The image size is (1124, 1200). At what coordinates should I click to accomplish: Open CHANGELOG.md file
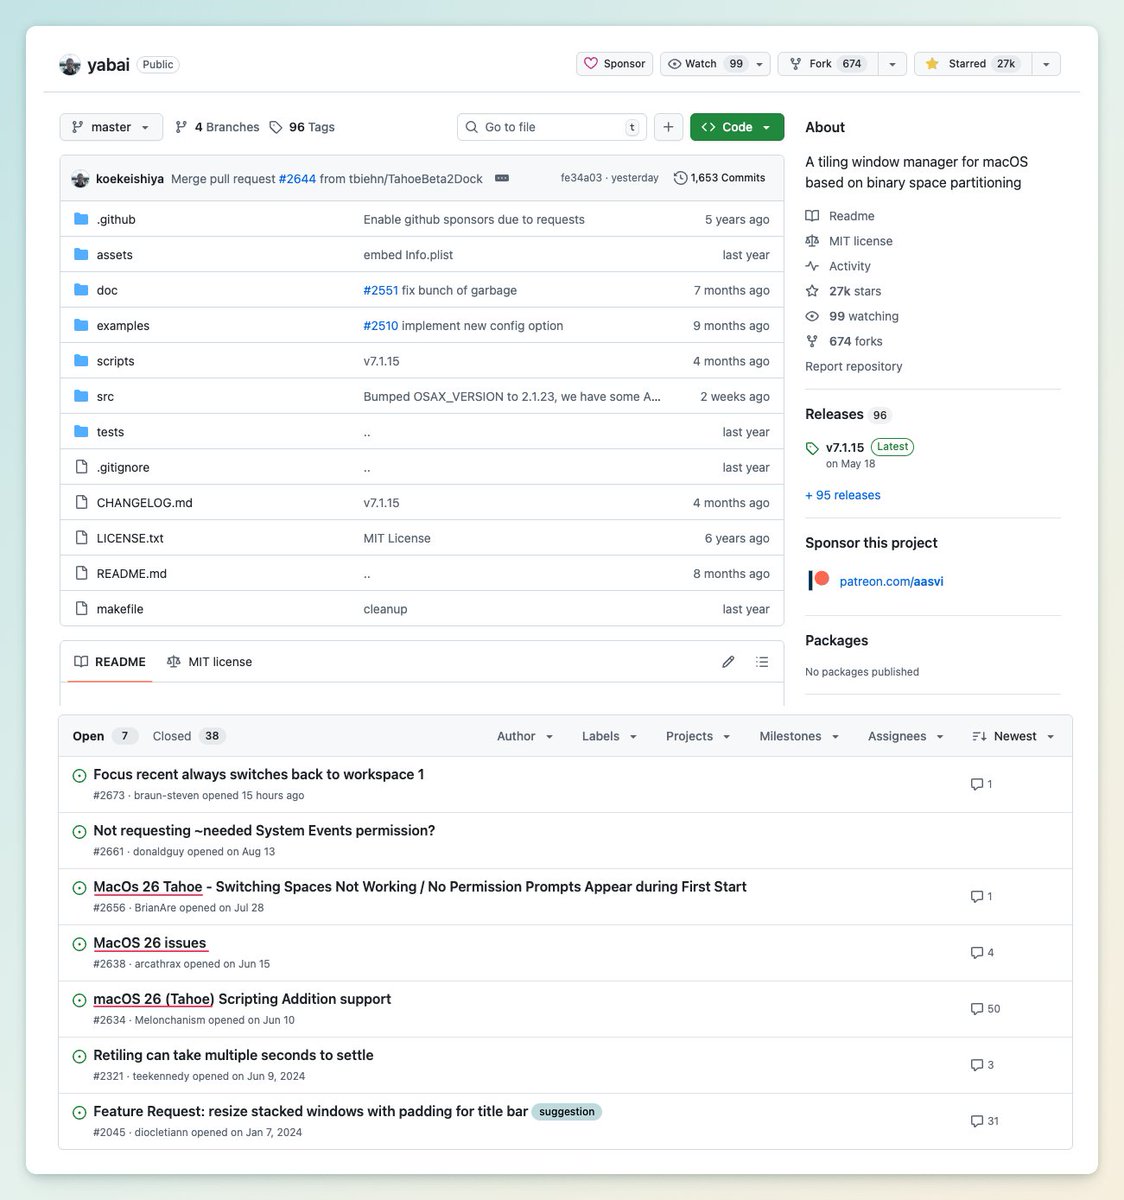click(x=144, y=503)
